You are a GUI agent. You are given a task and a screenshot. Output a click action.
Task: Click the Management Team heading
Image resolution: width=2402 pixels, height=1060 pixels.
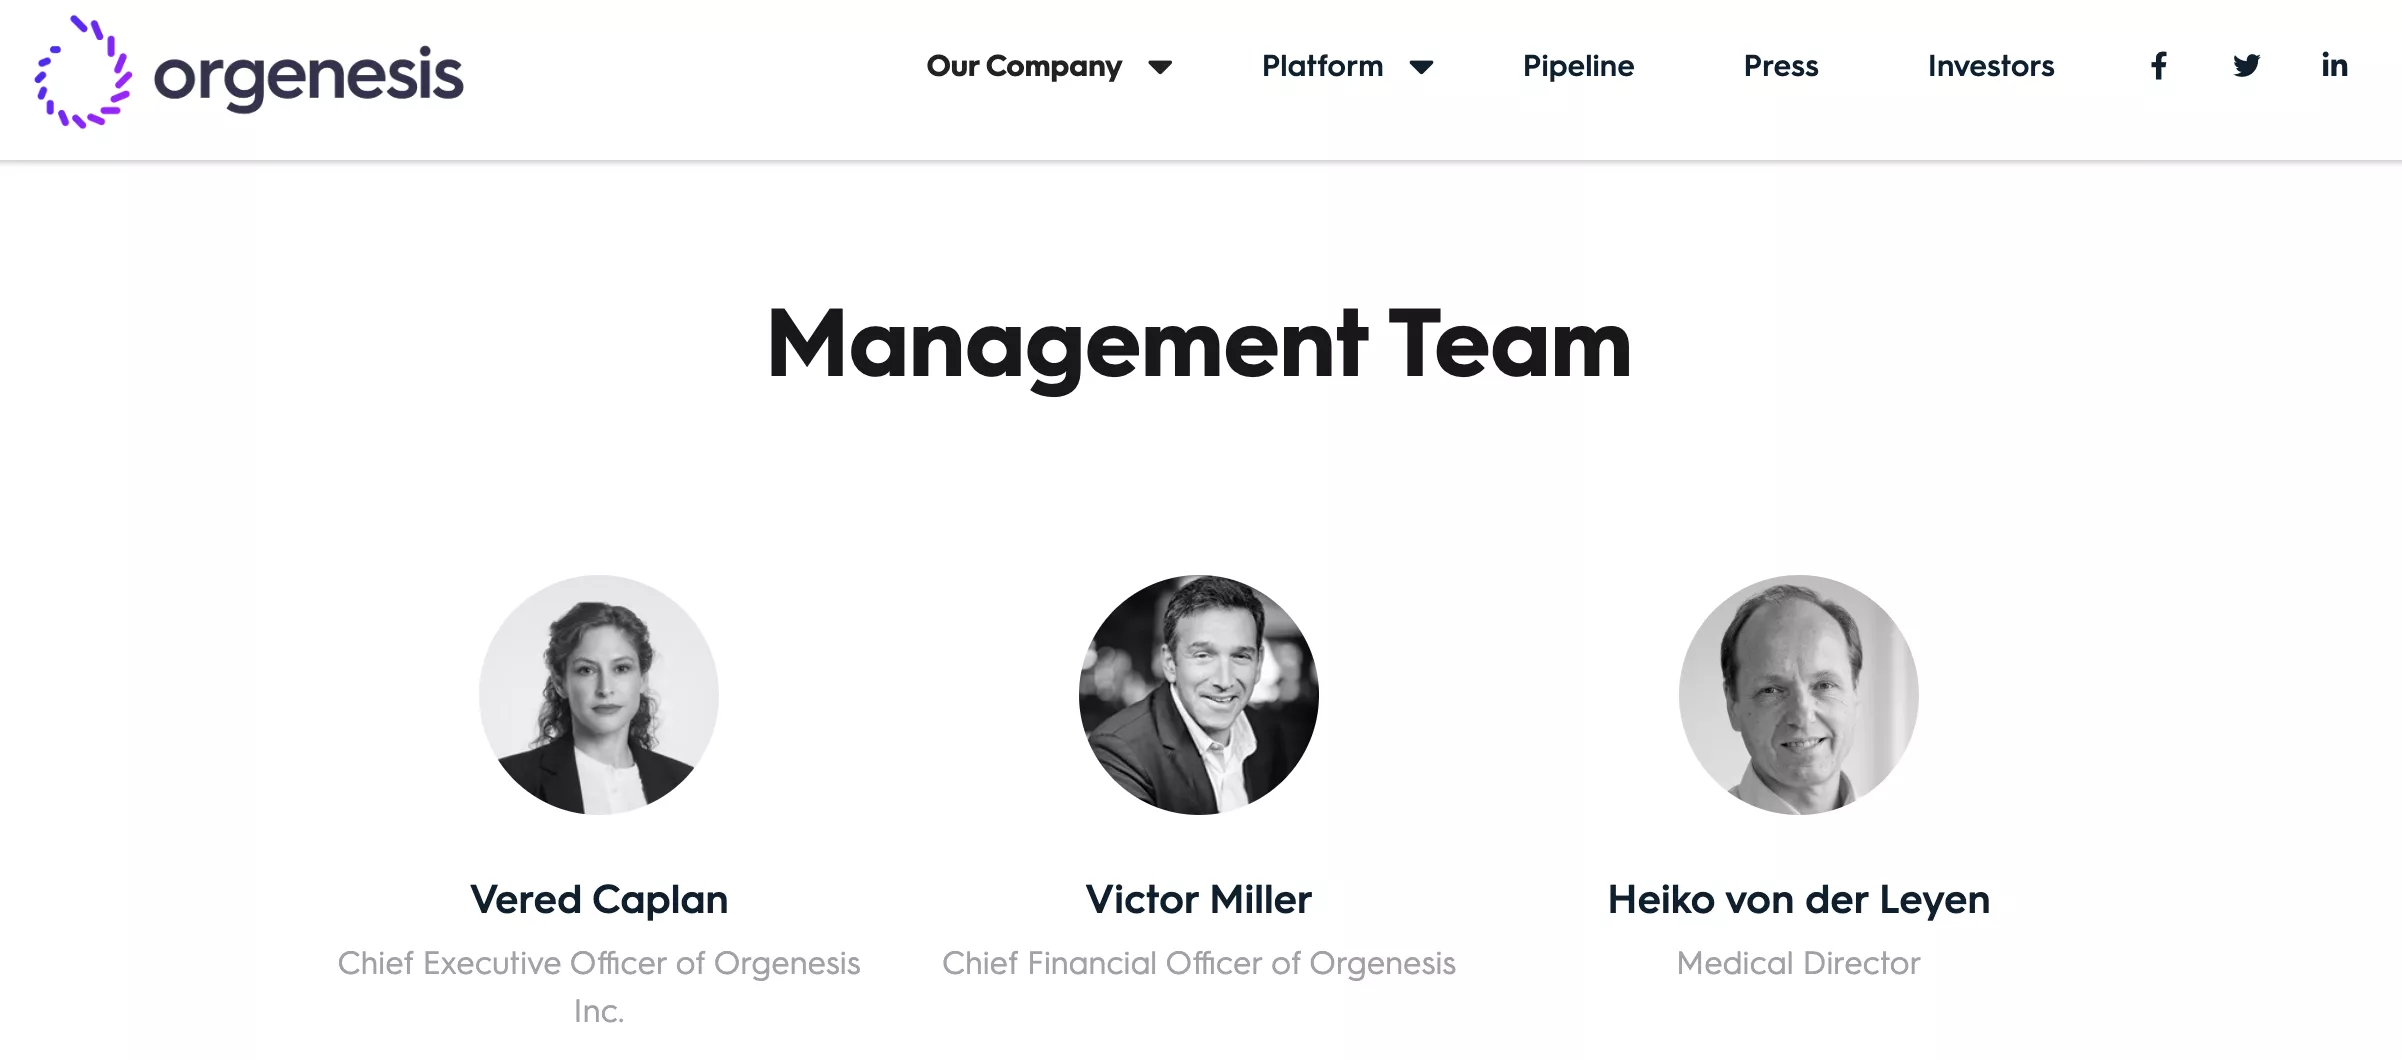tap(1199, 344)
